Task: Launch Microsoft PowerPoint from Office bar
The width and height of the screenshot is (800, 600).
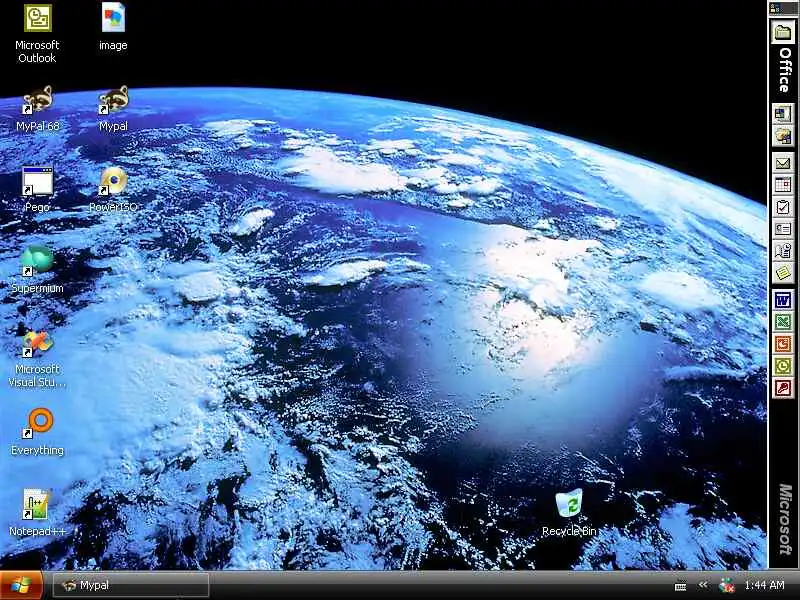Action: (x=783, y=344)
